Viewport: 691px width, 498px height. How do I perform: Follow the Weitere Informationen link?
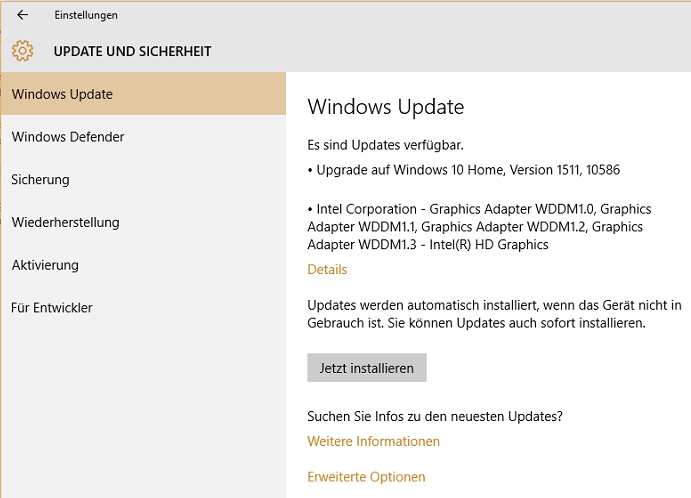click(x=373, y=441)
